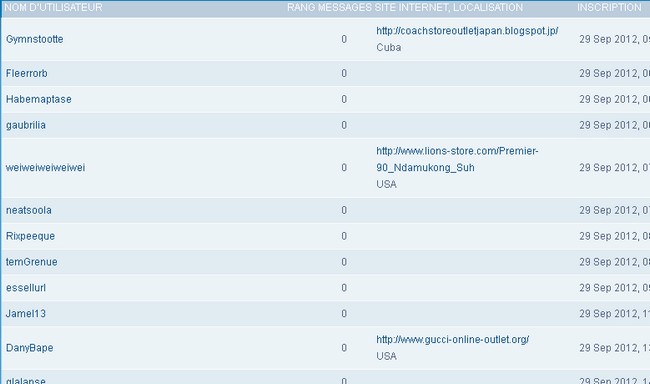Screen dimensions: 650x384
Task: Select USA location text for DanyBape
Action: click(x=386, y=356)
